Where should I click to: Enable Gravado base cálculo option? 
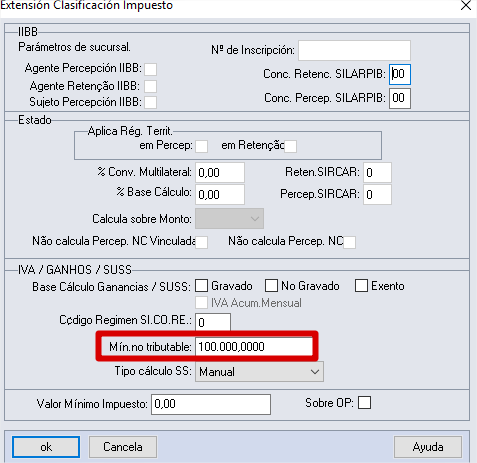[x=201, y=286]
